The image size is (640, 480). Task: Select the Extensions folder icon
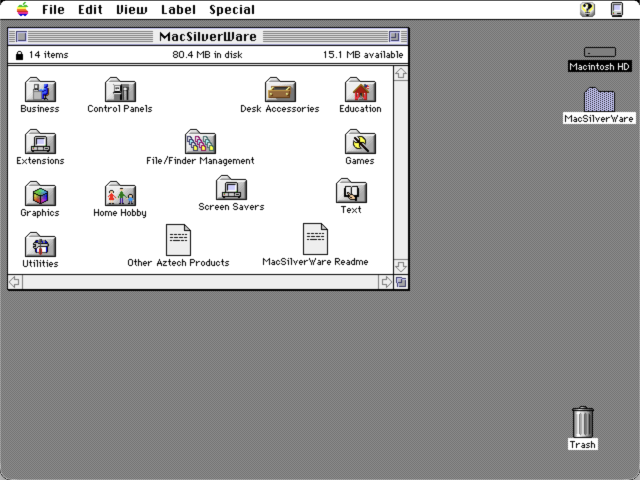pyautogui.click(x=40, y=141)
